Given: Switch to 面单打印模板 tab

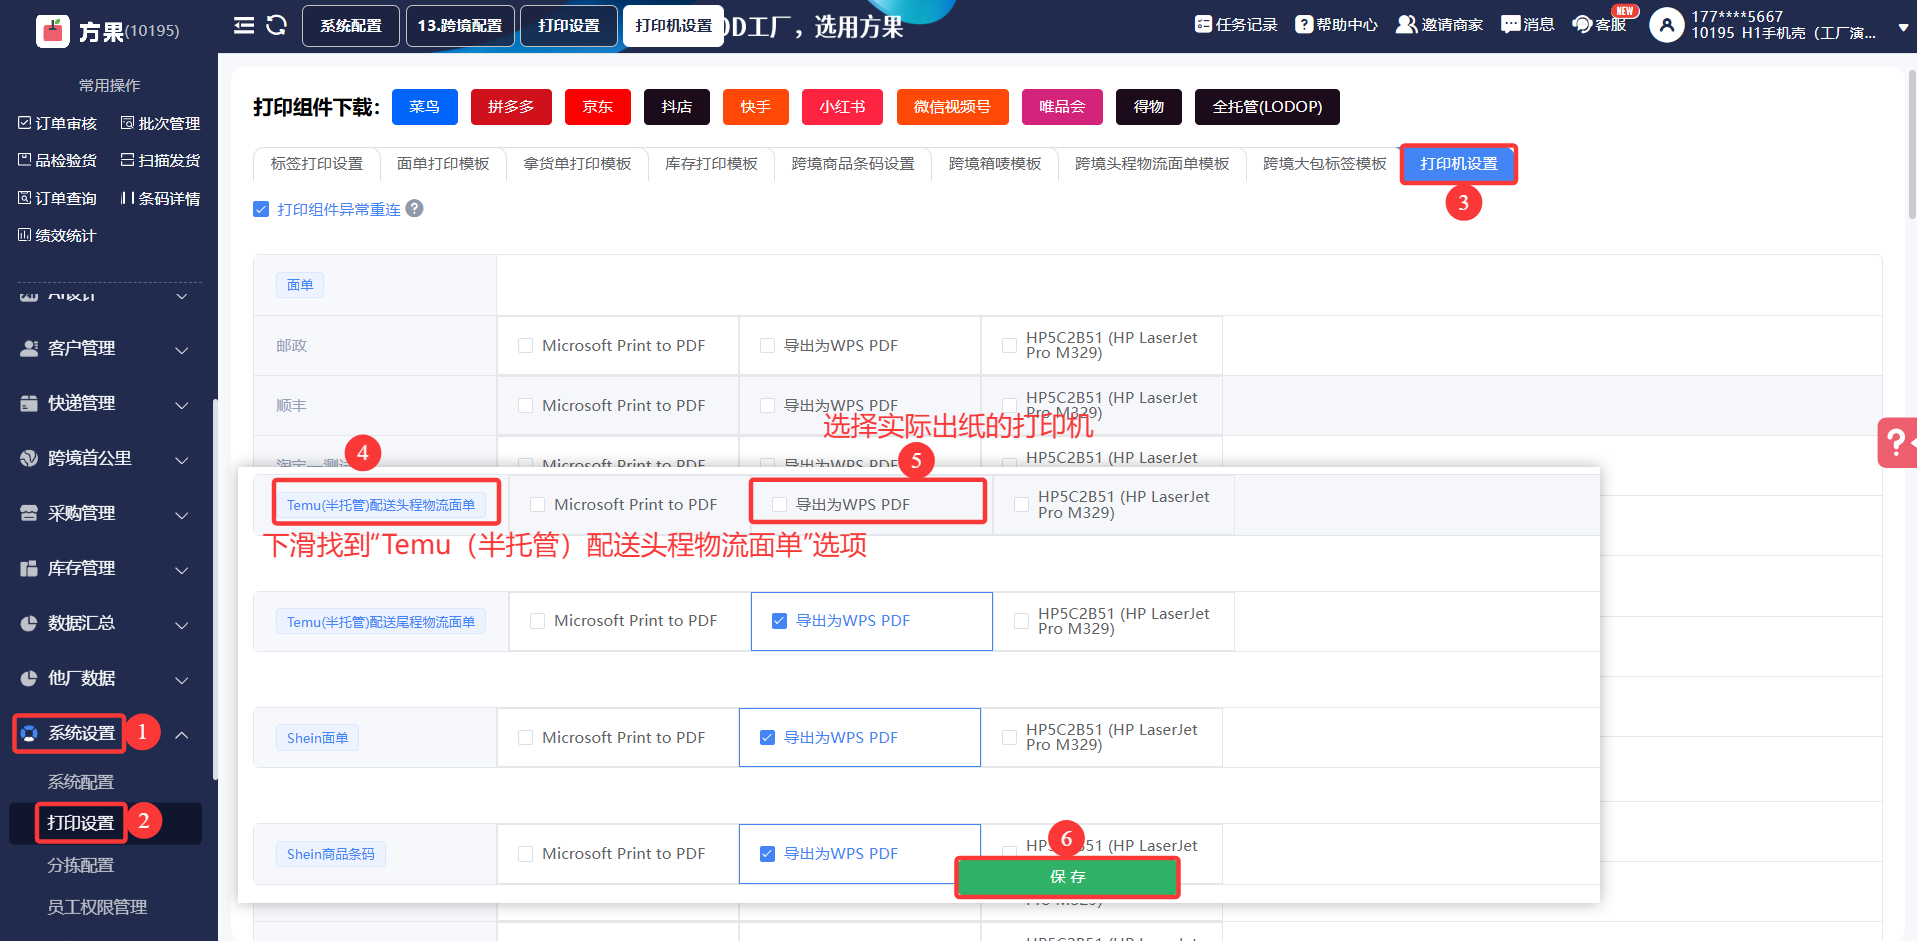Looking at the screenshot, I should coord(443,164).
